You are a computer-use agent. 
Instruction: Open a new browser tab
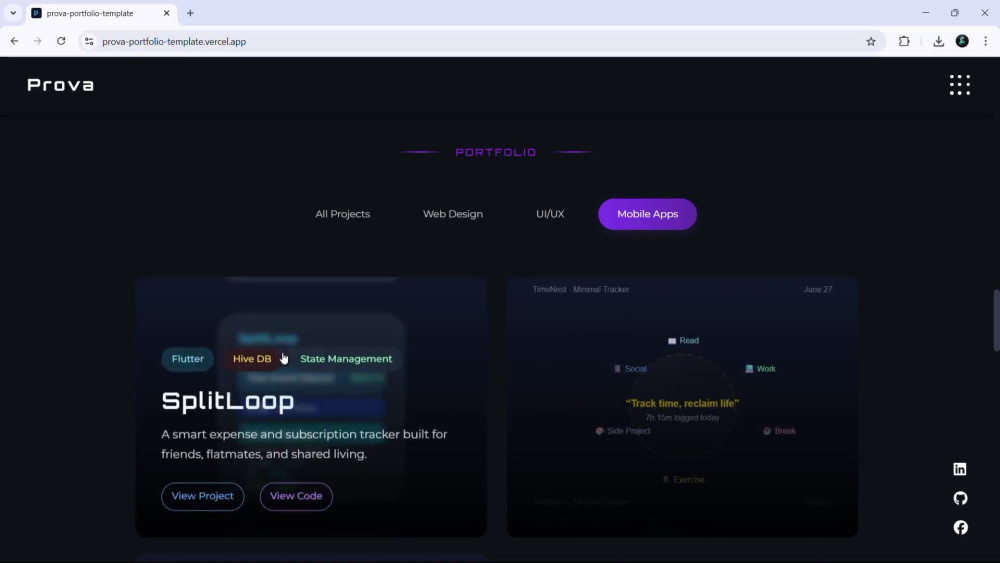coord(190,13)
